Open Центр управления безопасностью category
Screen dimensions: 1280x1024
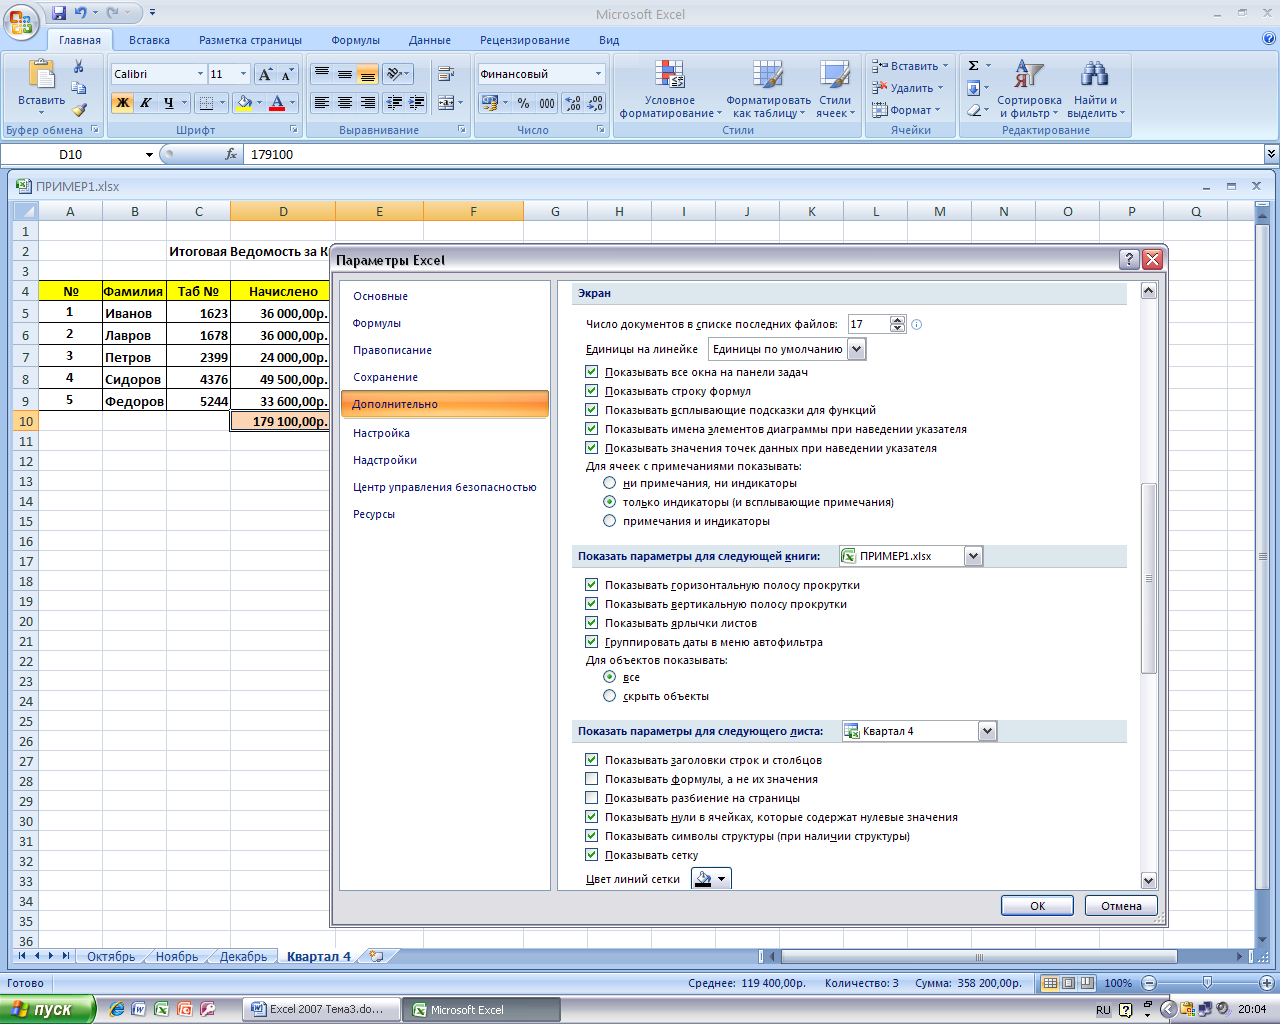tap(445, 487)
